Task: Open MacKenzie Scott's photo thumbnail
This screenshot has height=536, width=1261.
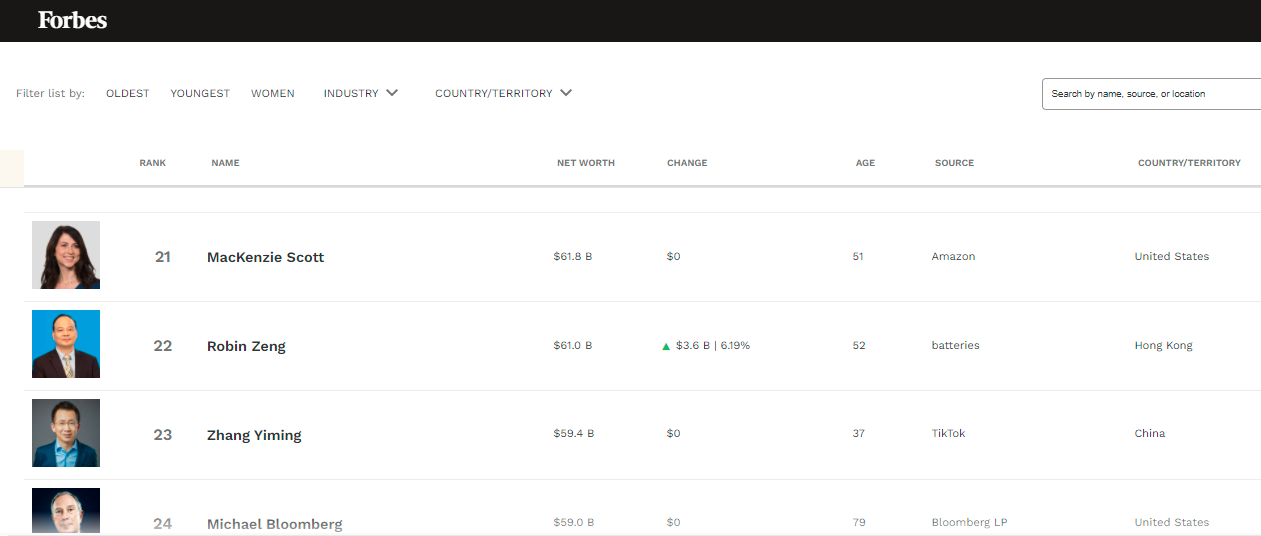Action: (x=66, y=255)
